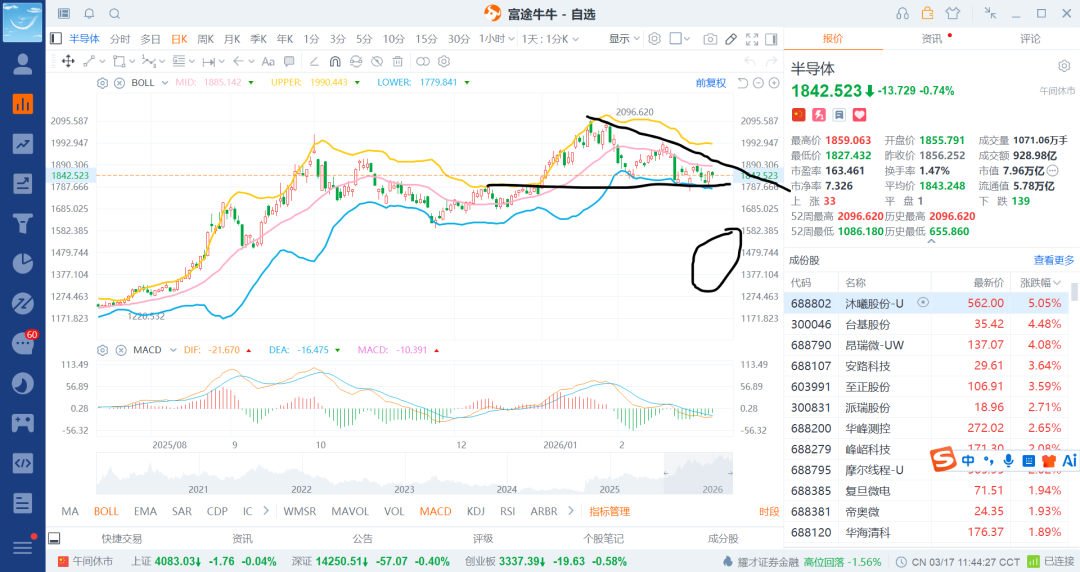
Task: Click the Sogou input method mic icon
Action: pyautogui.click(x=1008, y=460)
